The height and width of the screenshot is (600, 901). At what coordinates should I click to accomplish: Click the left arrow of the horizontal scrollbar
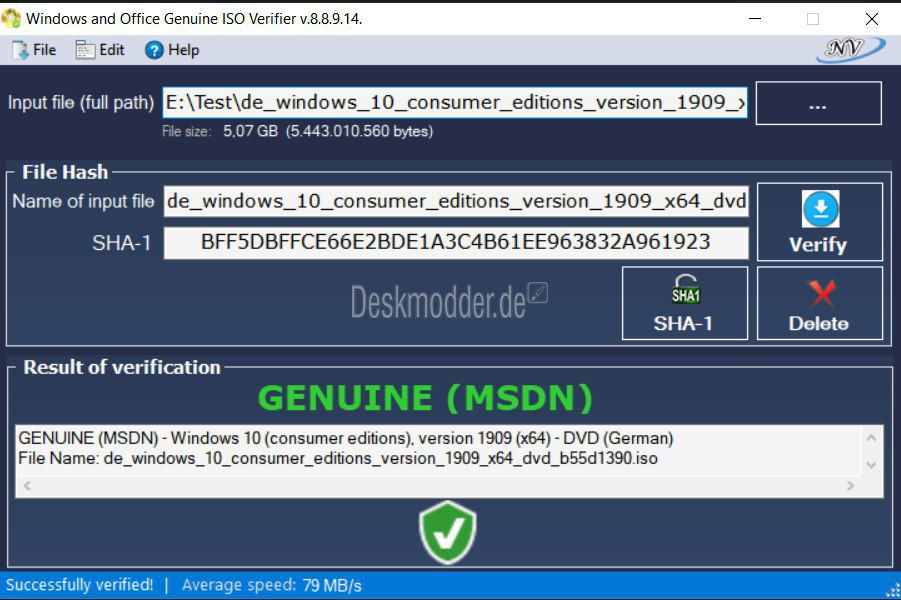pos(27,486)
